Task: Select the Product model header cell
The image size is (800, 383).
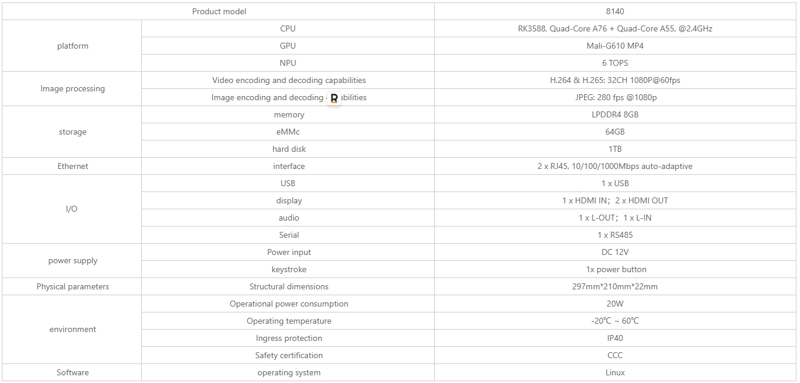Action: click(x=218, y=11)
